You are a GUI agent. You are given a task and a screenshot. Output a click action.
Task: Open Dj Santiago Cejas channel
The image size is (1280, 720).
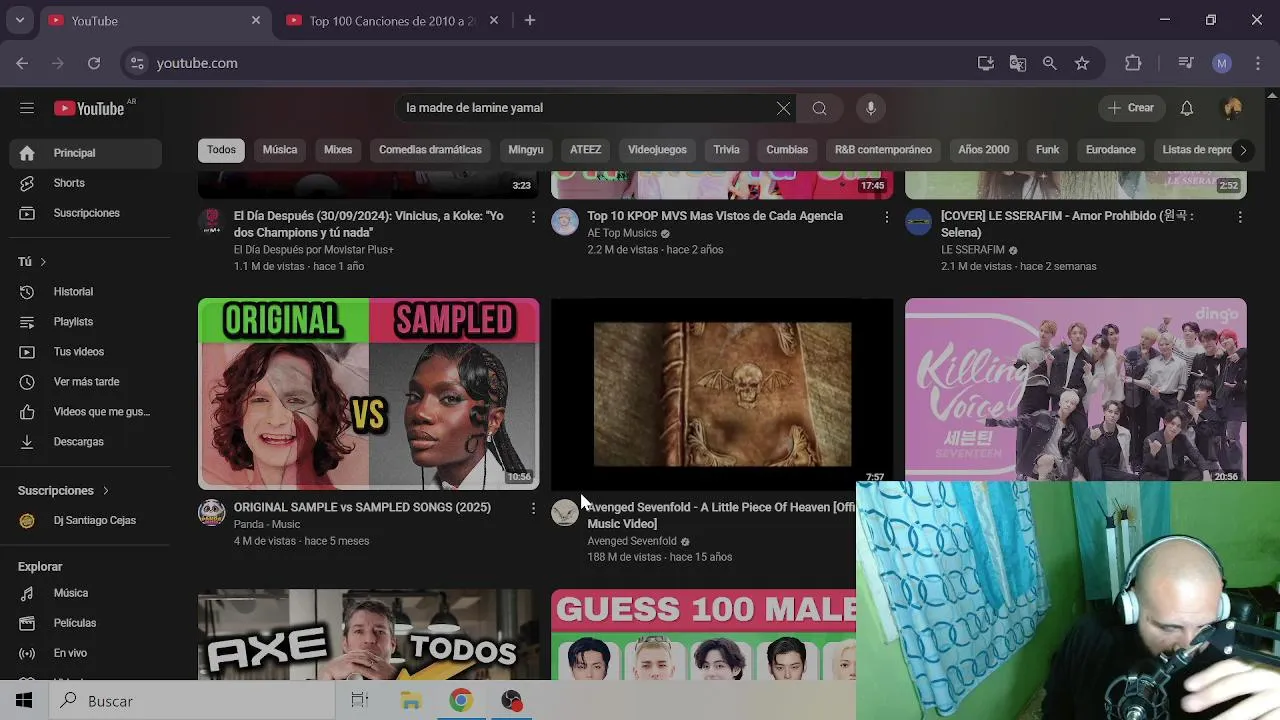[x=86, y=520]
